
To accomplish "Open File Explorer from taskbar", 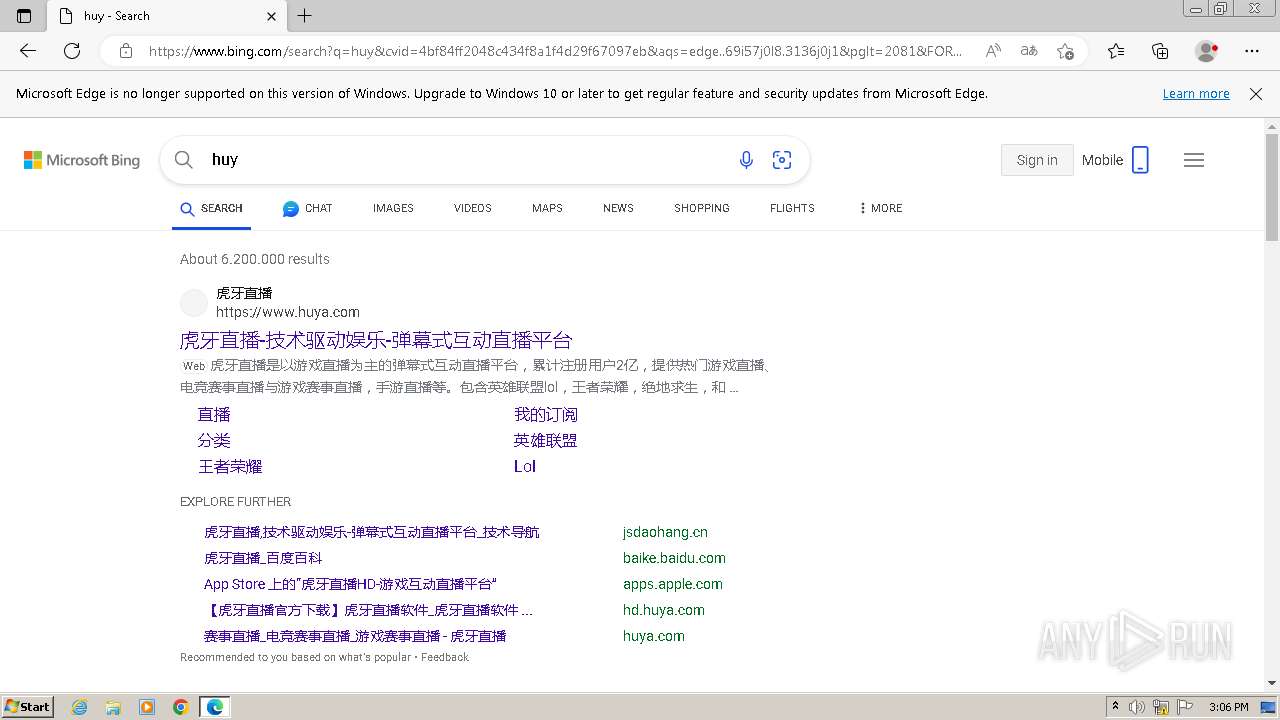I will (113, 707).
